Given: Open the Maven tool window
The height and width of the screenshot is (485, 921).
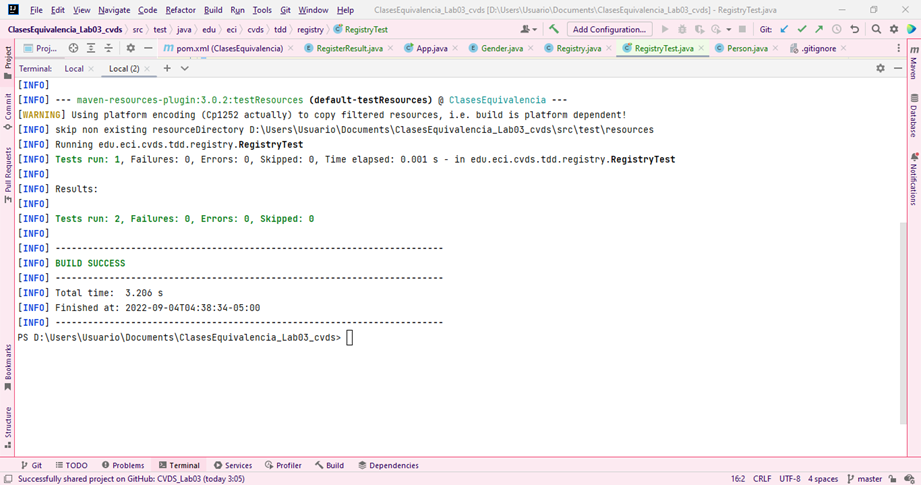Looking at the screenshot, I should [914, 63].
